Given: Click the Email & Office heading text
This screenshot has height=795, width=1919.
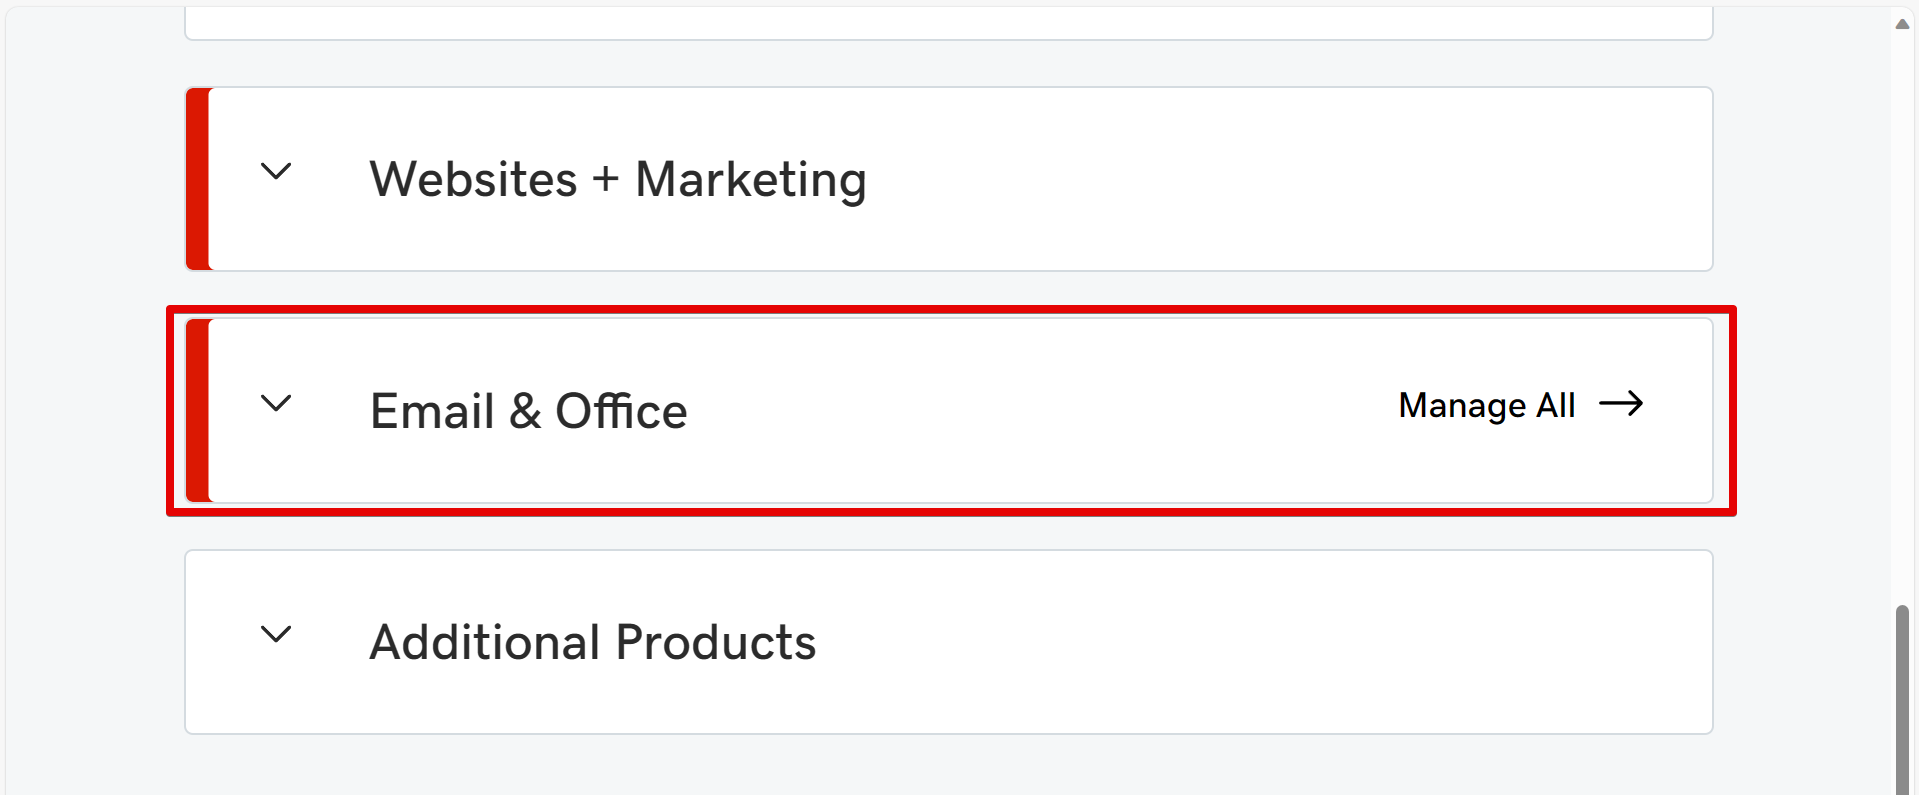Looking at the screenshot, I should [528, 411].
